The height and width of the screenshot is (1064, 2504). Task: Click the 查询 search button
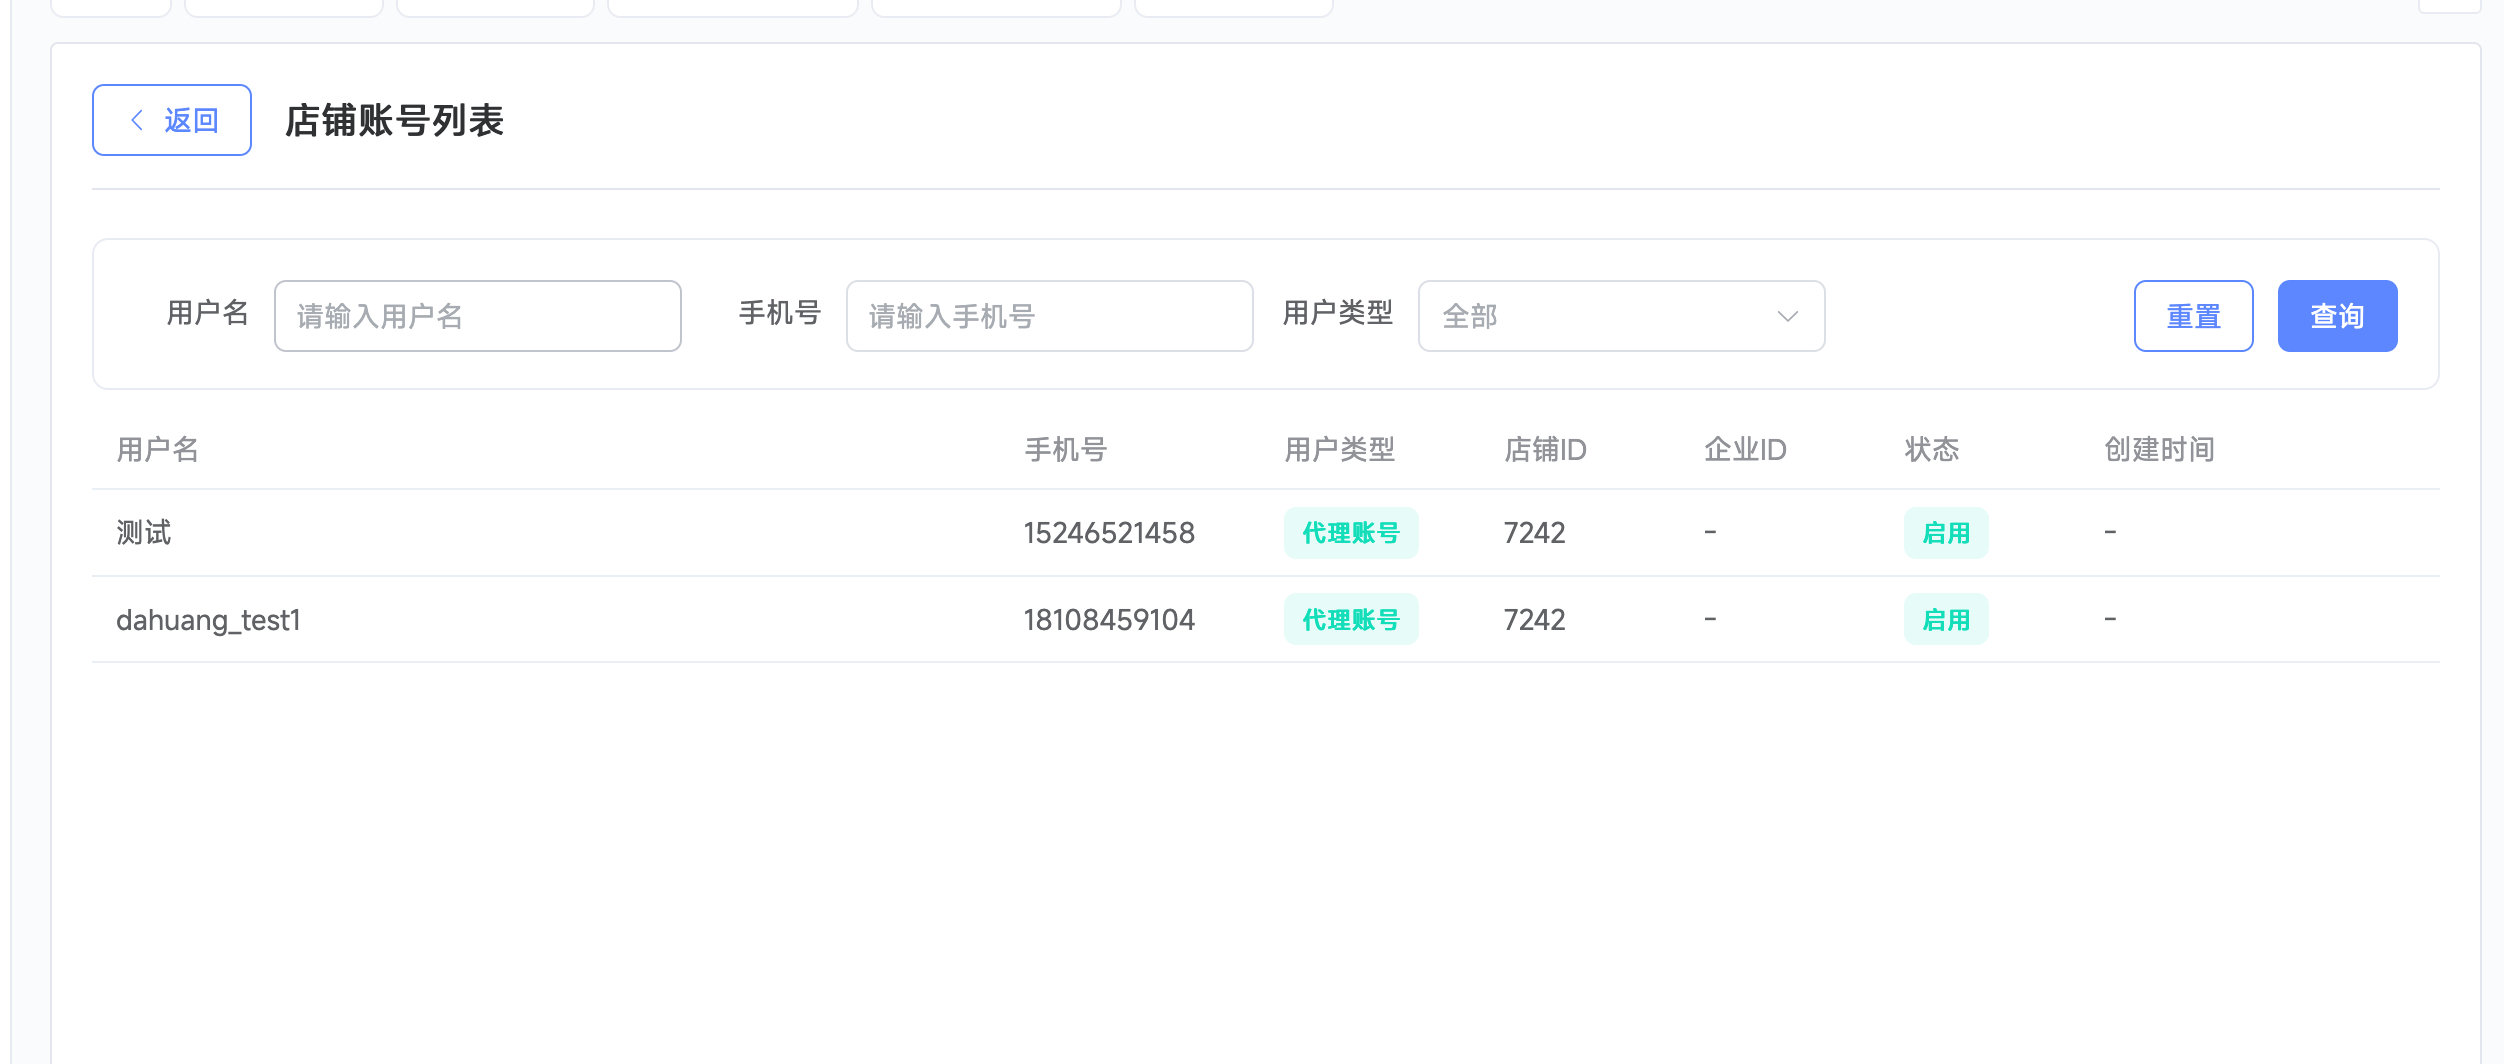click(x=2337, y=316)
